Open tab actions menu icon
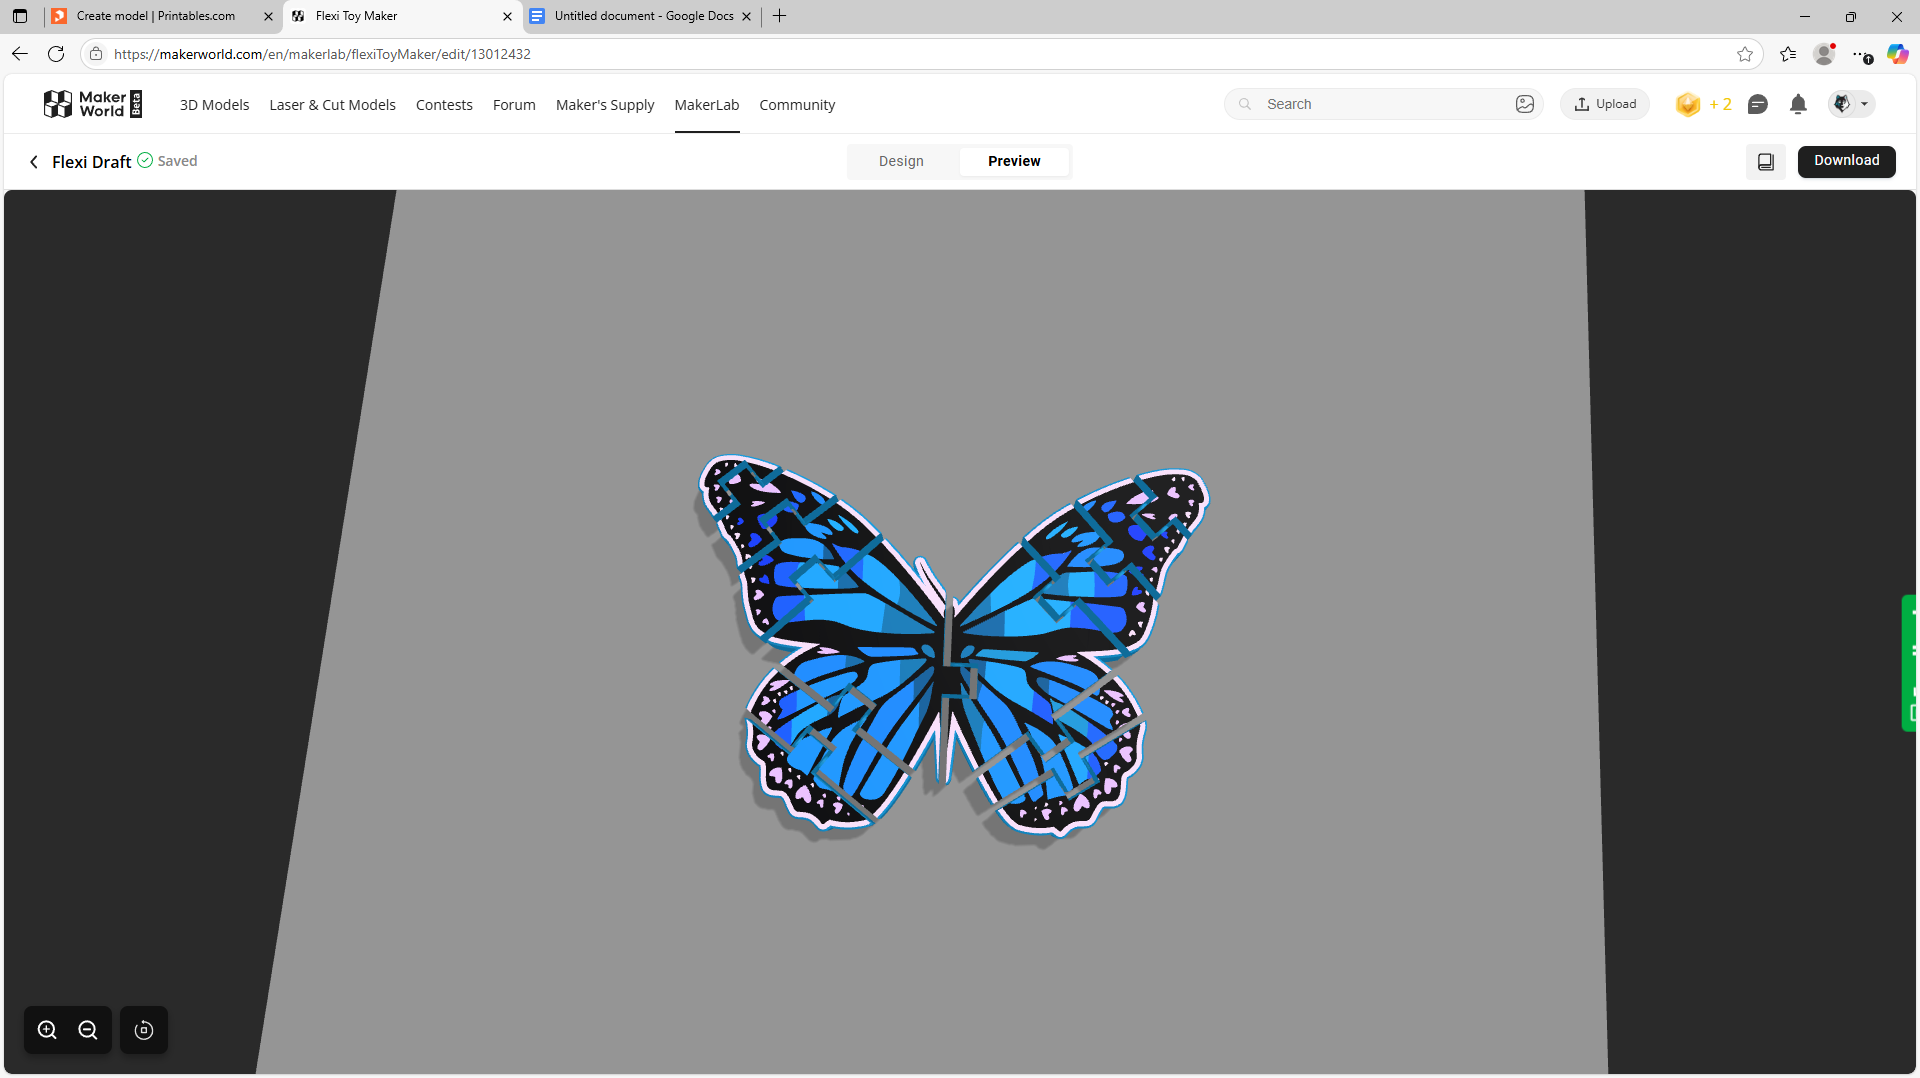 (x=20, y=16)
